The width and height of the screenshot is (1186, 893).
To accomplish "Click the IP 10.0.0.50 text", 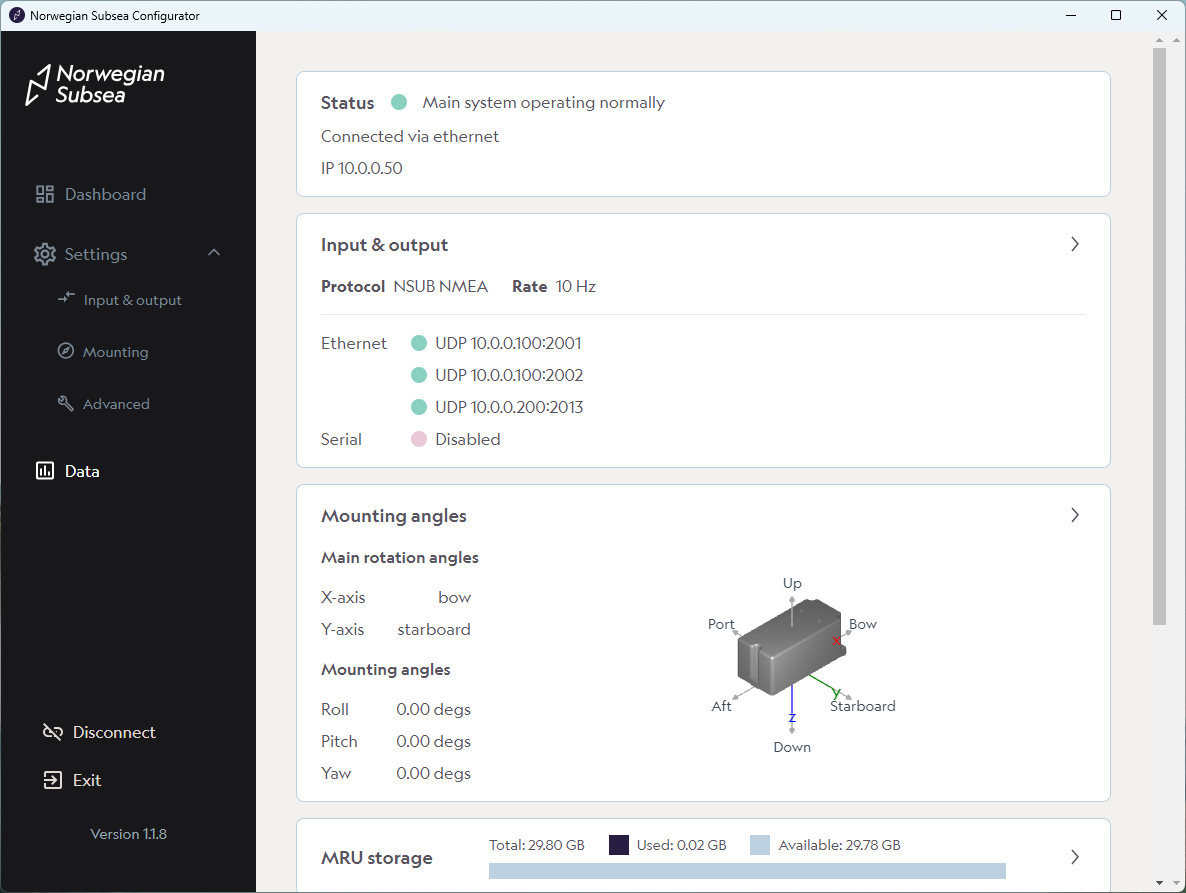I will click(362, 168).
